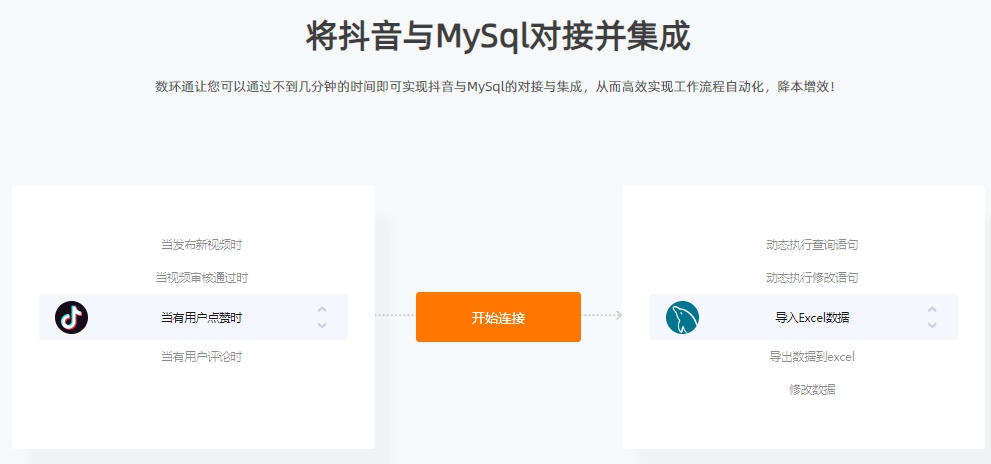Click down chevron in Douyin trigger selector
This screenshot has height=464, width=991.
(322, 325)
